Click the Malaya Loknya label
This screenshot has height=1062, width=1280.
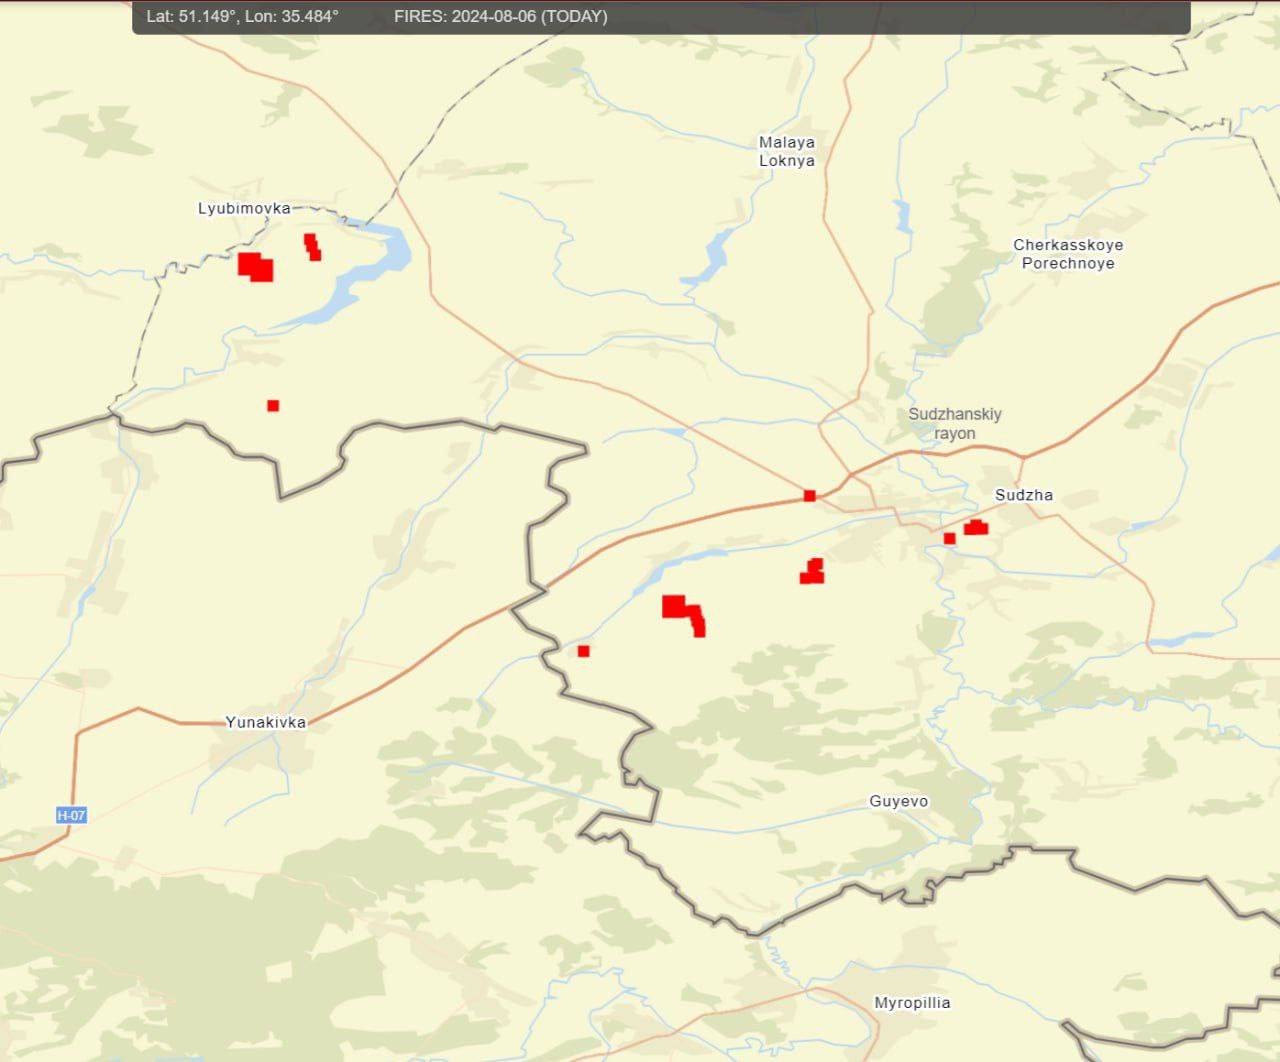pos(786,151)
